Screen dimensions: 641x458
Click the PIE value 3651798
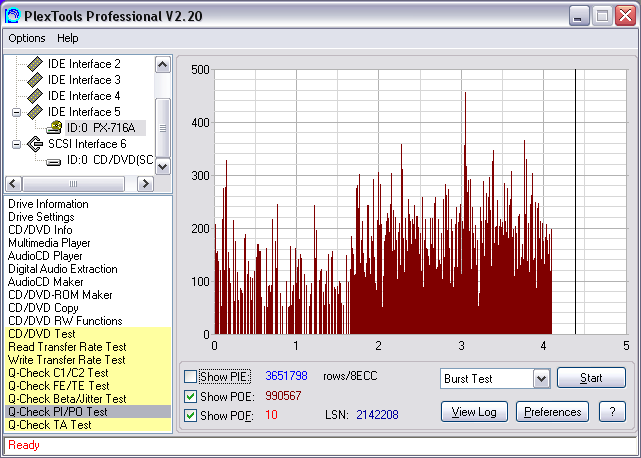click(286, 376)
